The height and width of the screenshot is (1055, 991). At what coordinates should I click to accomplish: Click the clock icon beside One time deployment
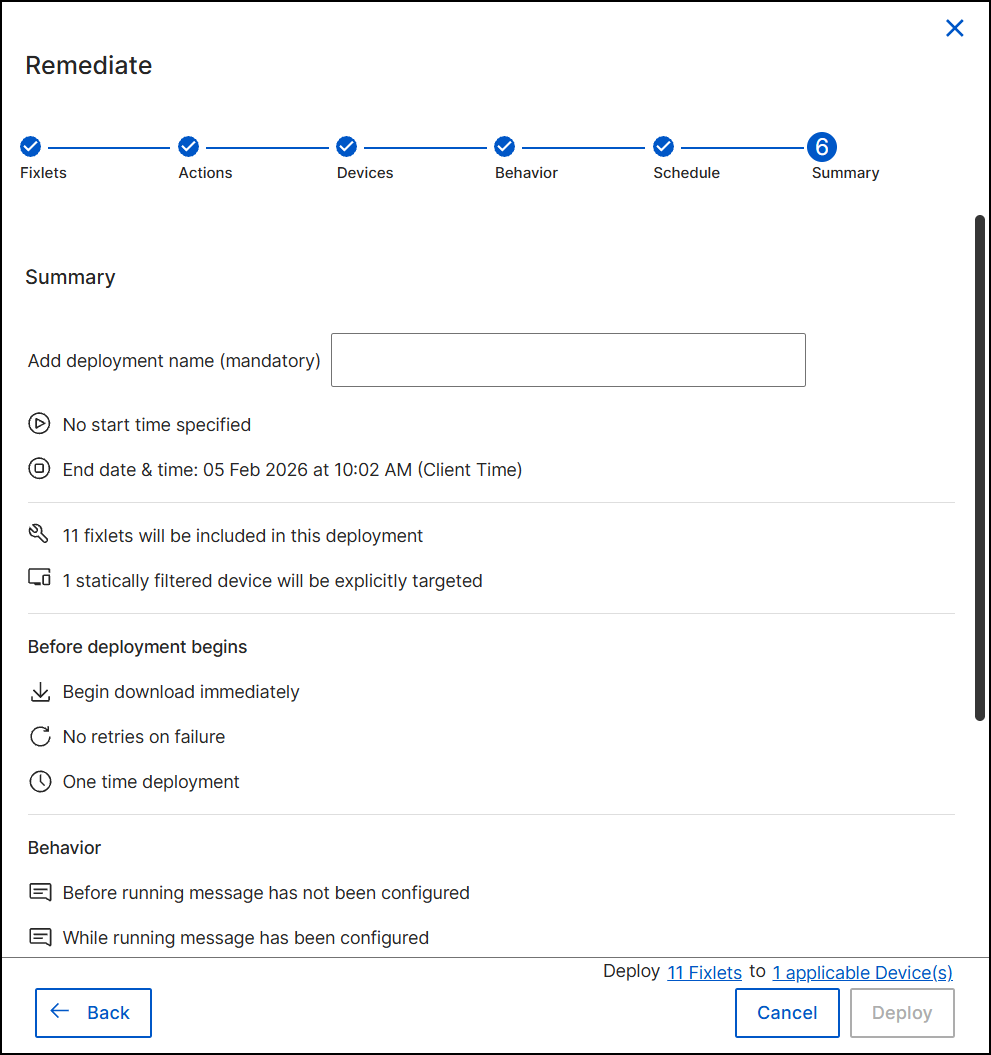pos(39,781)
